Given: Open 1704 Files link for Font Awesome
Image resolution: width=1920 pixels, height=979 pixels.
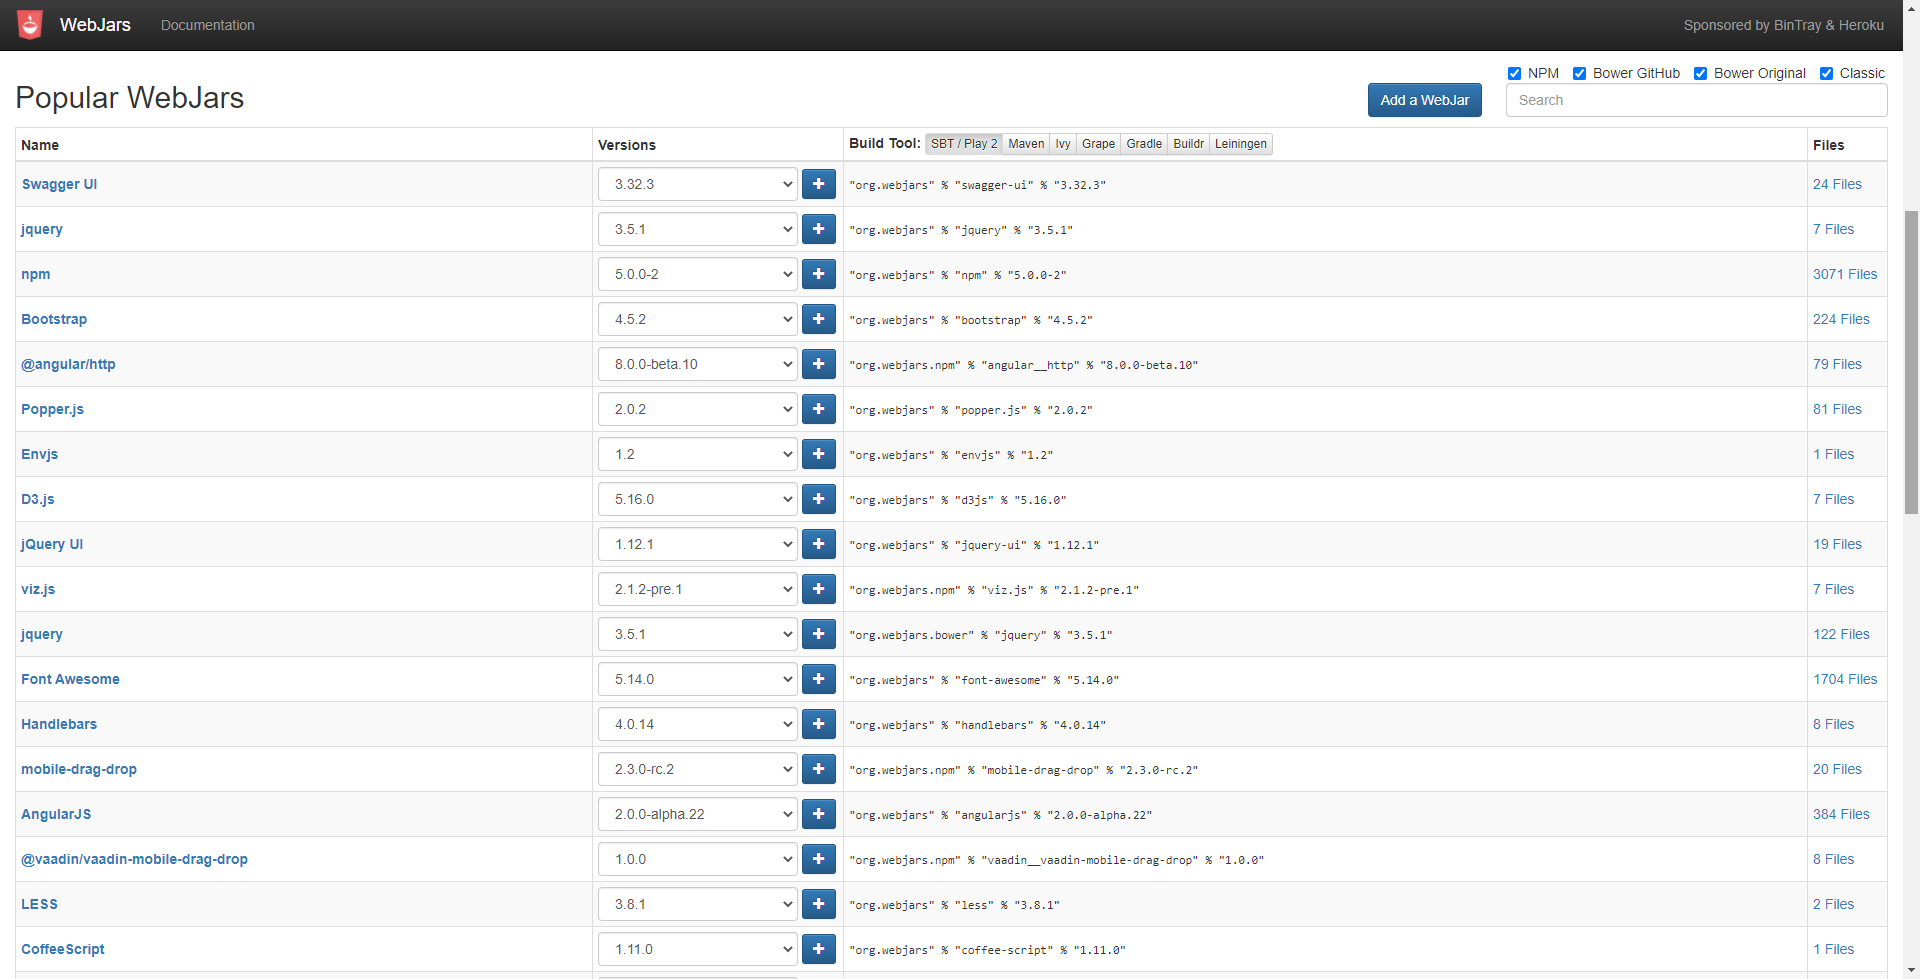Looking at the screenshot, I should pos(1844,679).
